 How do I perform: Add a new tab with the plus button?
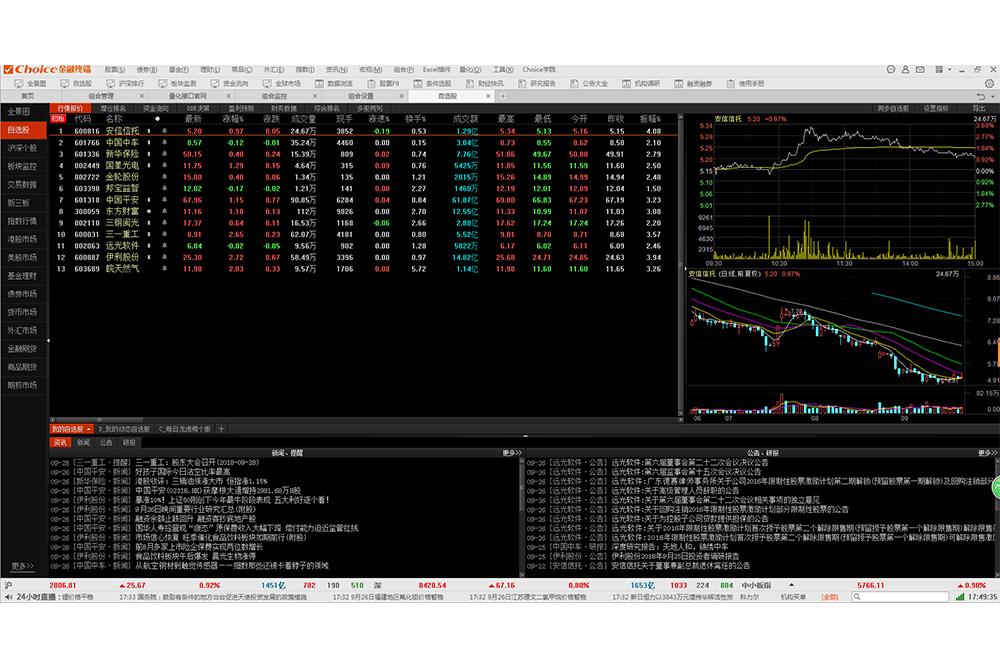click(503, 96)
